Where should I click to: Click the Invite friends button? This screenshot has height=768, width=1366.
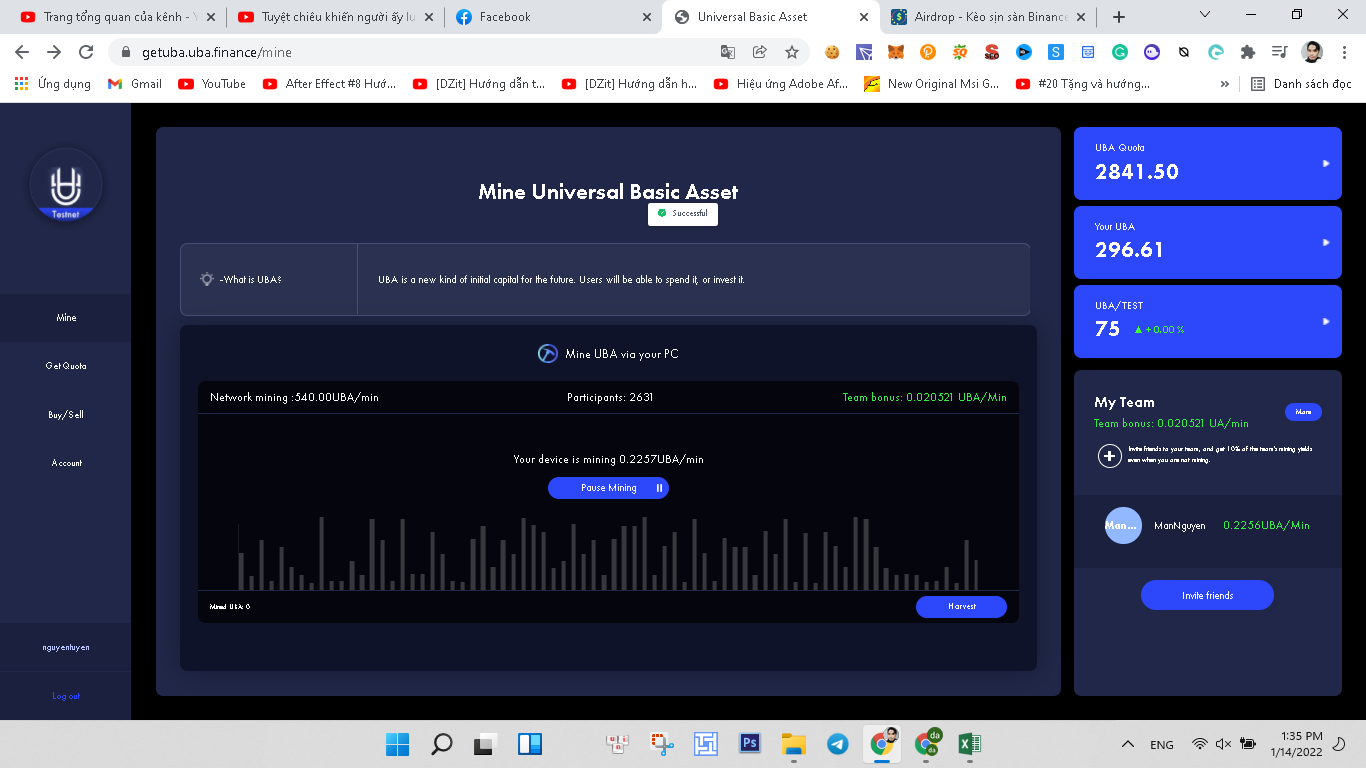1207,595
